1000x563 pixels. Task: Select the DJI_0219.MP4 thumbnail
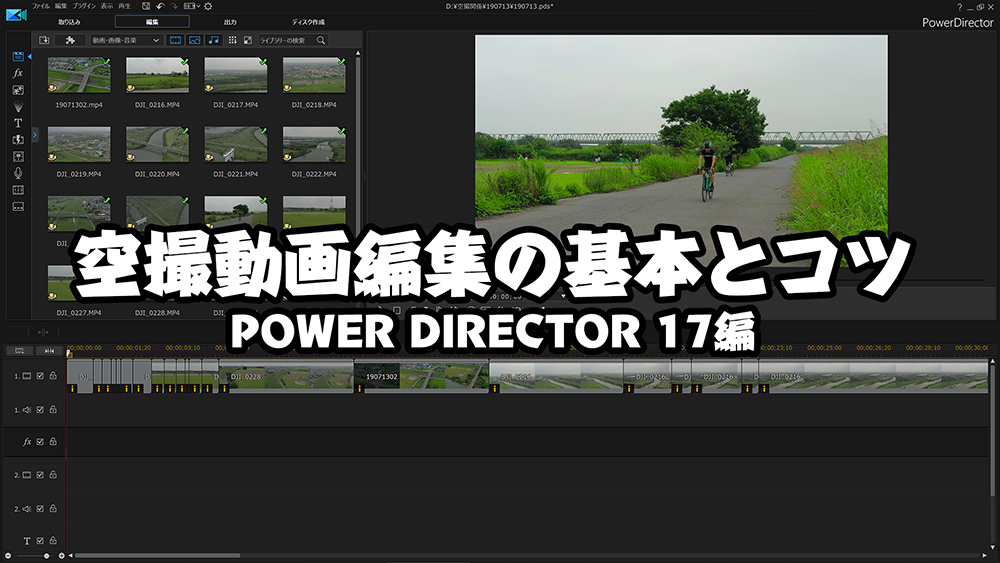pos(79,144)
